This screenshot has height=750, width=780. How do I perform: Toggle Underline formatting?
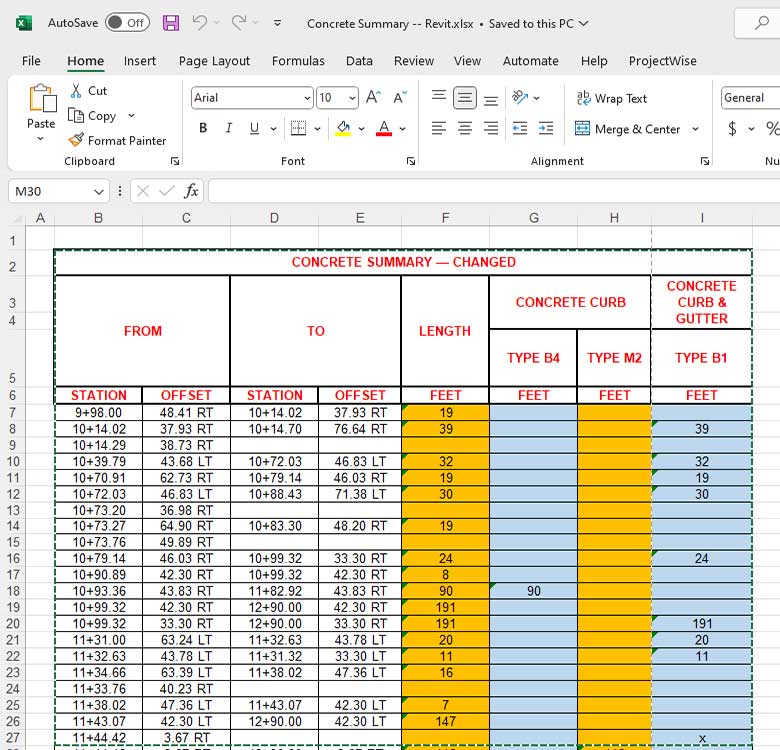pyautogui.click(x=254, y=128)
